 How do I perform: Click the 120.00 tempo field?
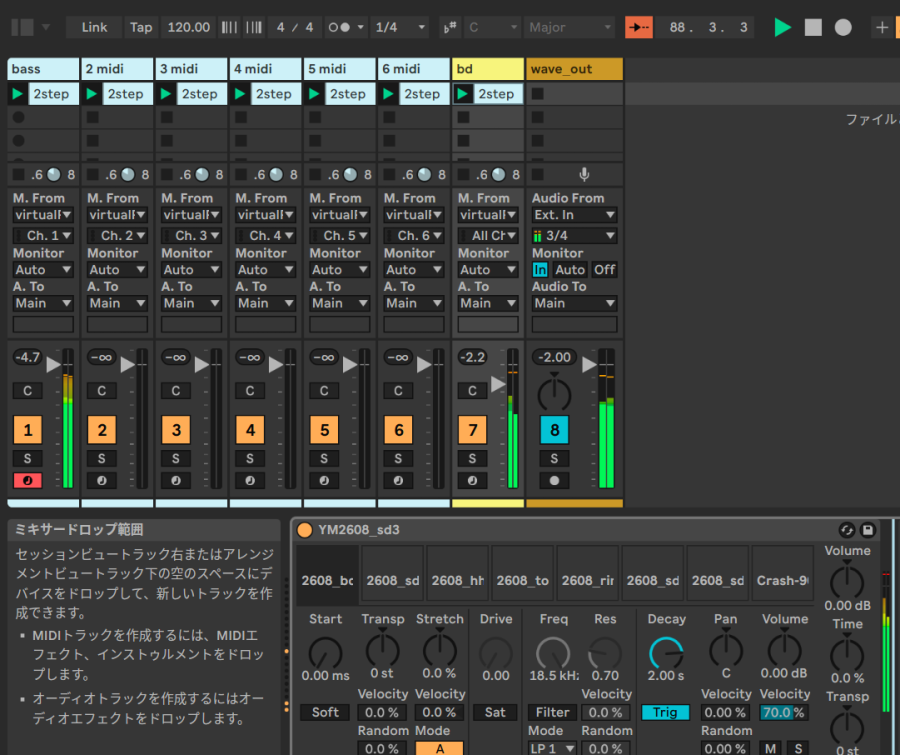click(x=188, y=27)
